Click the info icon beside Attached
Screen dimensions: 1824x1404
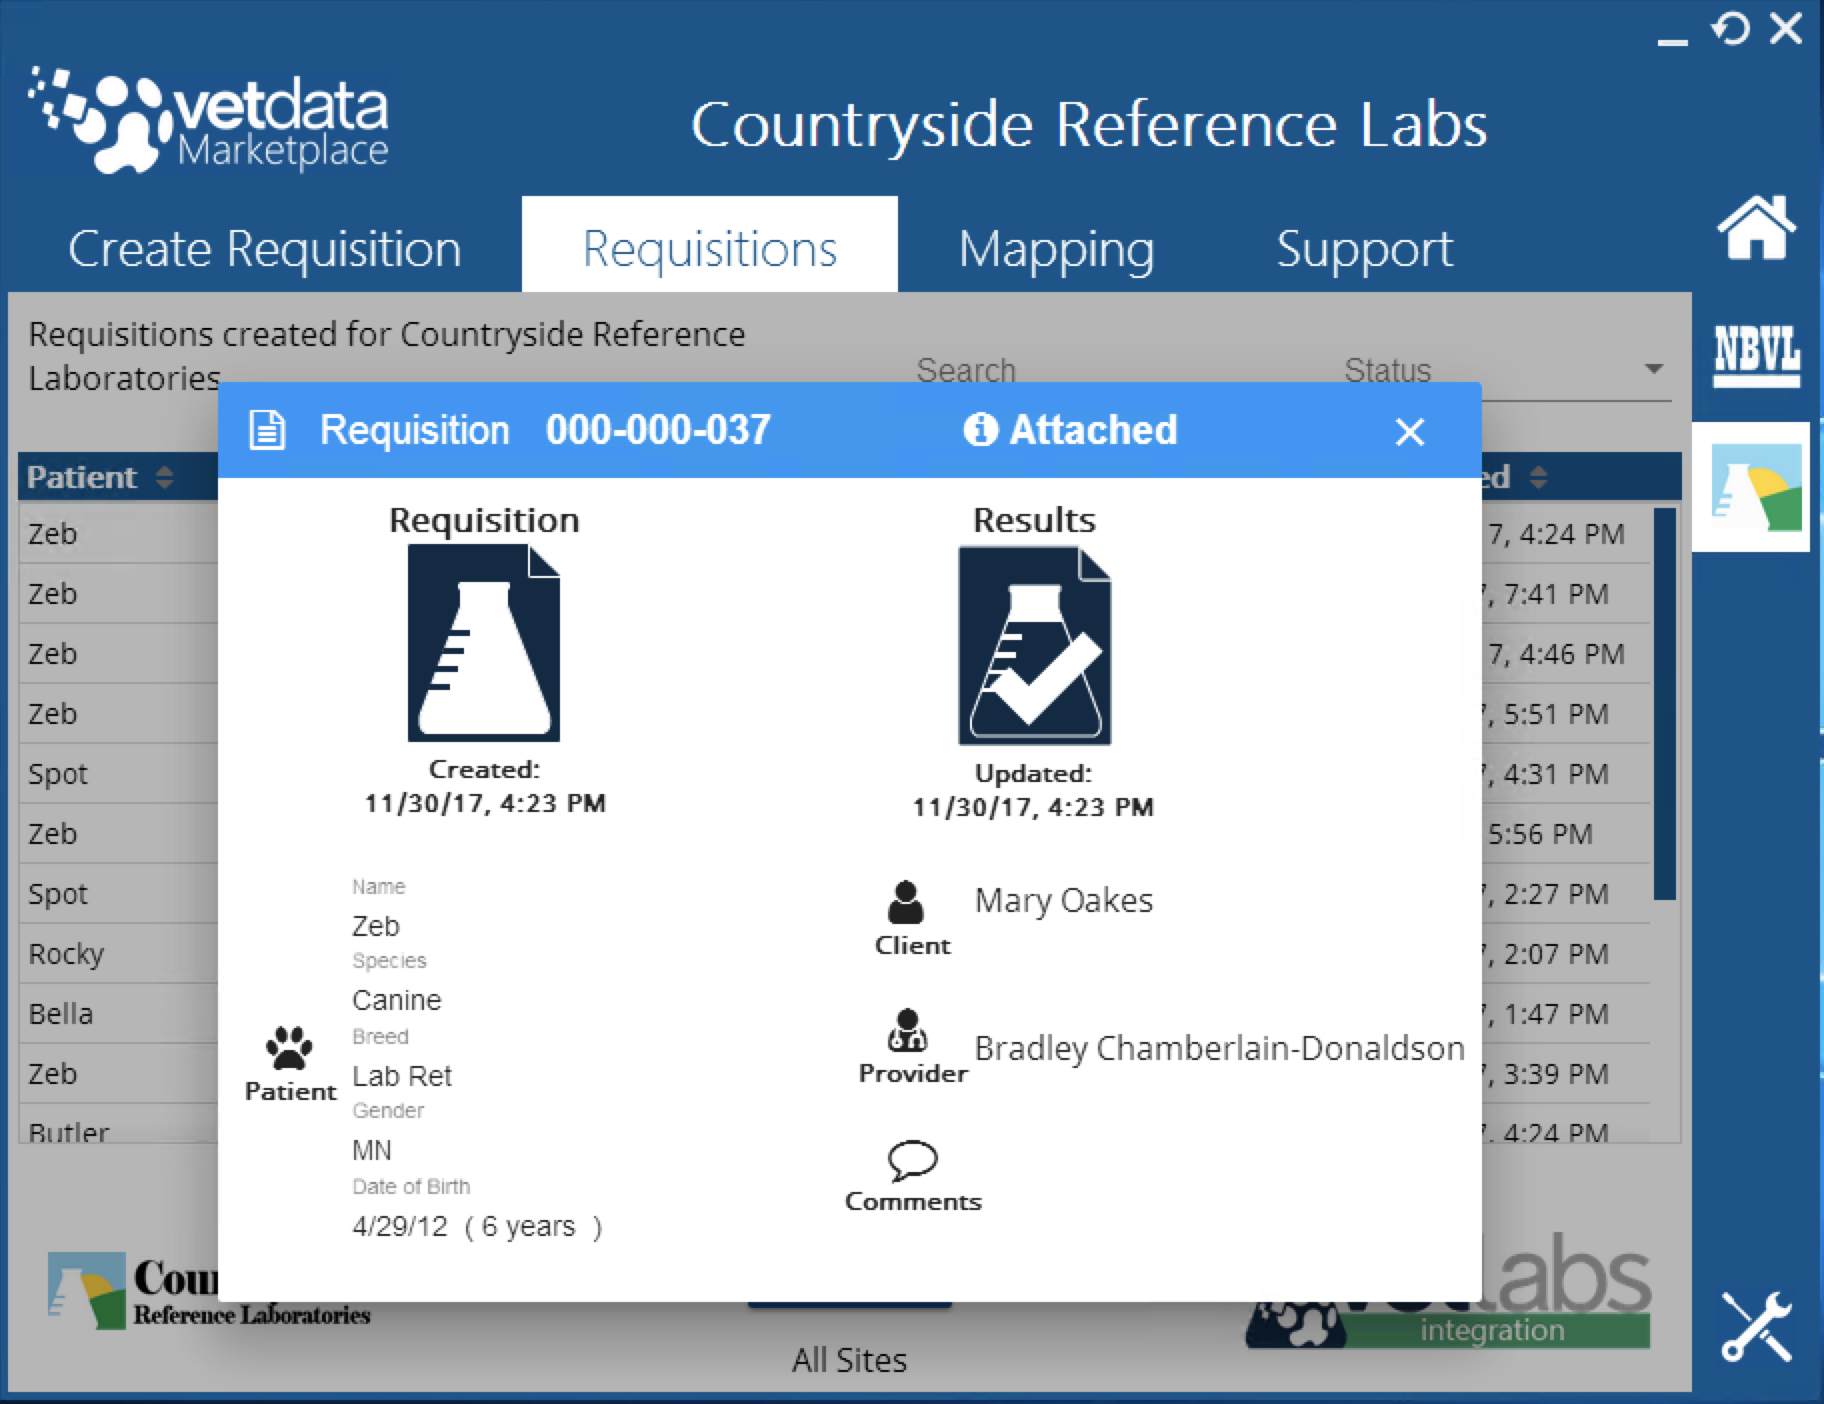point(980,430)
